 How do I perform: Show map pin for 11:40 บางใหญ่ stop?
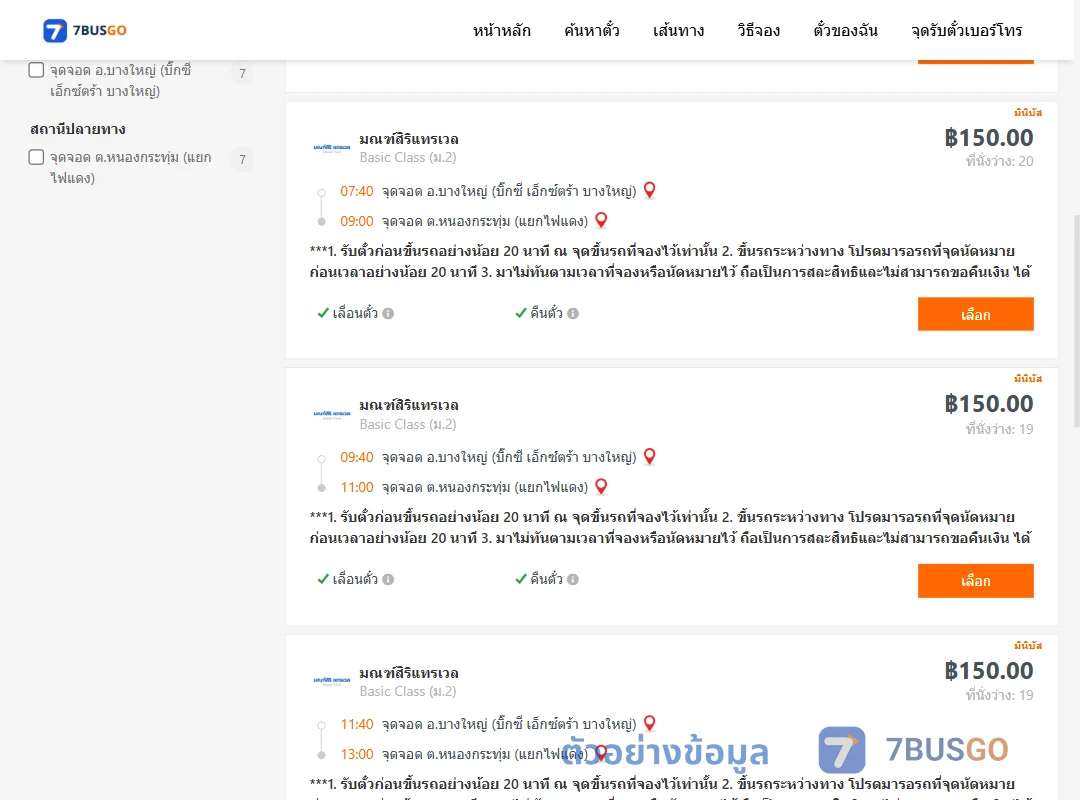pos(650,723)
